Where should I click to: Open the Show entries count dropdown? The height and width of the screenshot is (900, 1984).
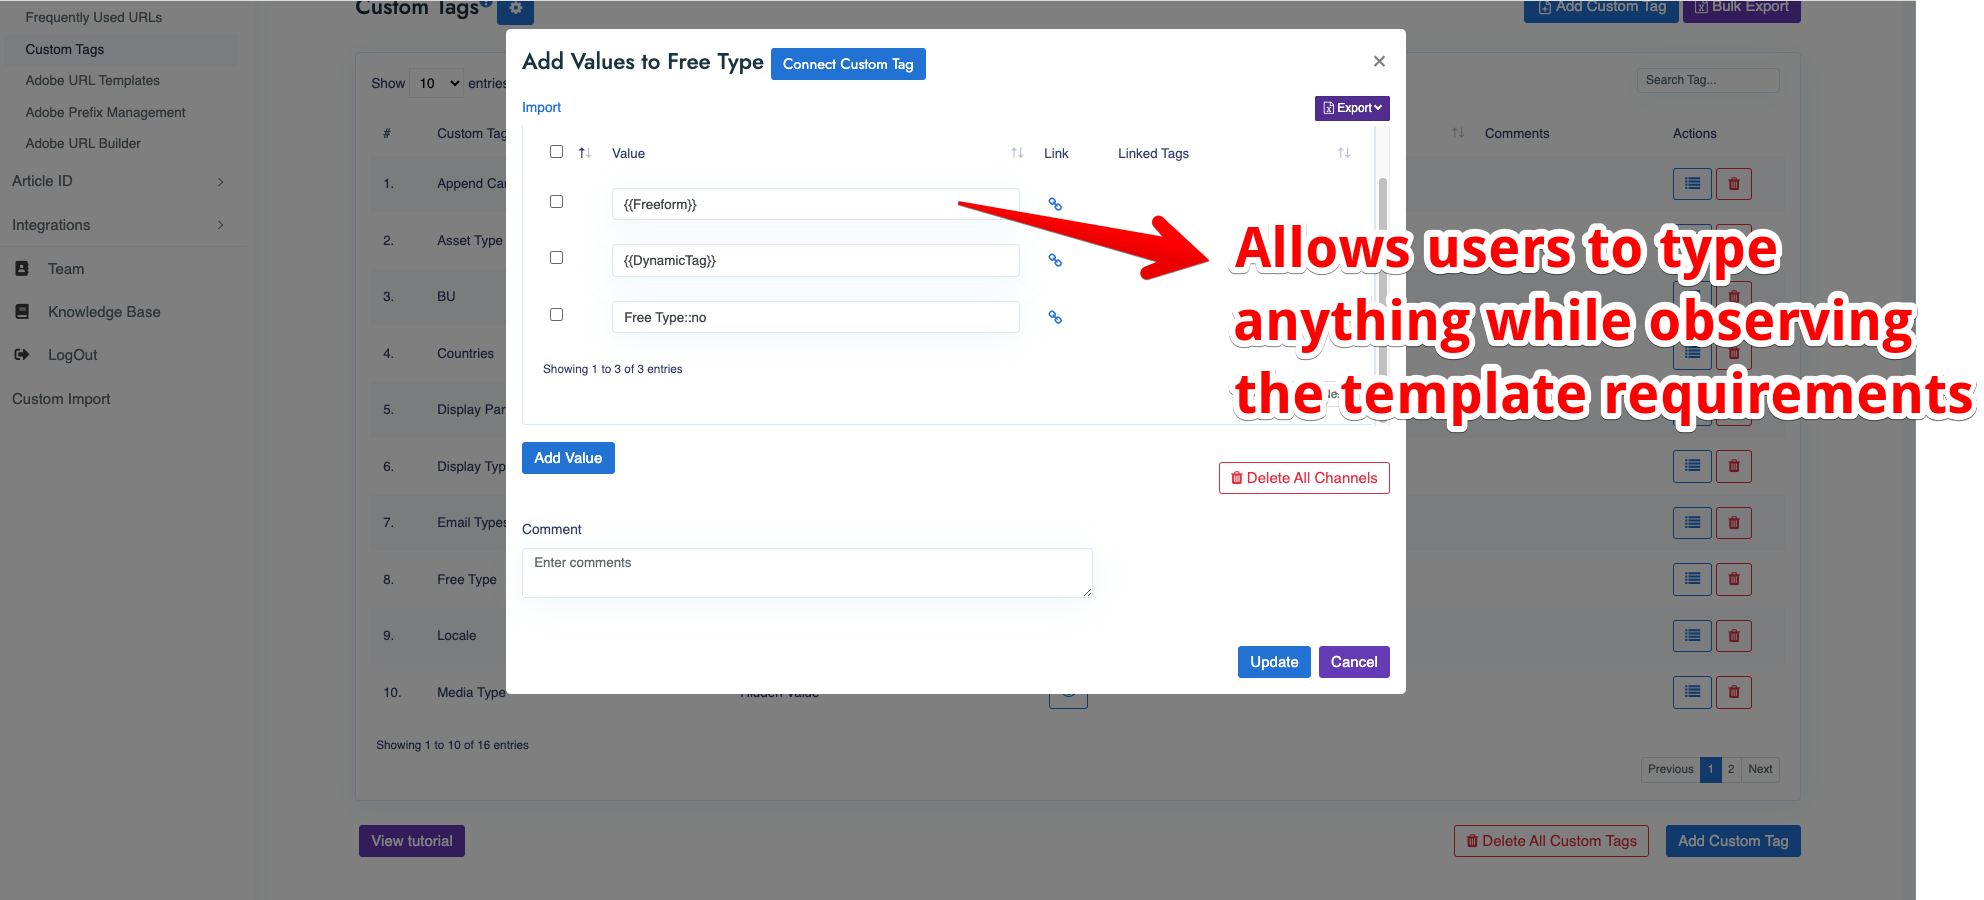tap(439, 83)
